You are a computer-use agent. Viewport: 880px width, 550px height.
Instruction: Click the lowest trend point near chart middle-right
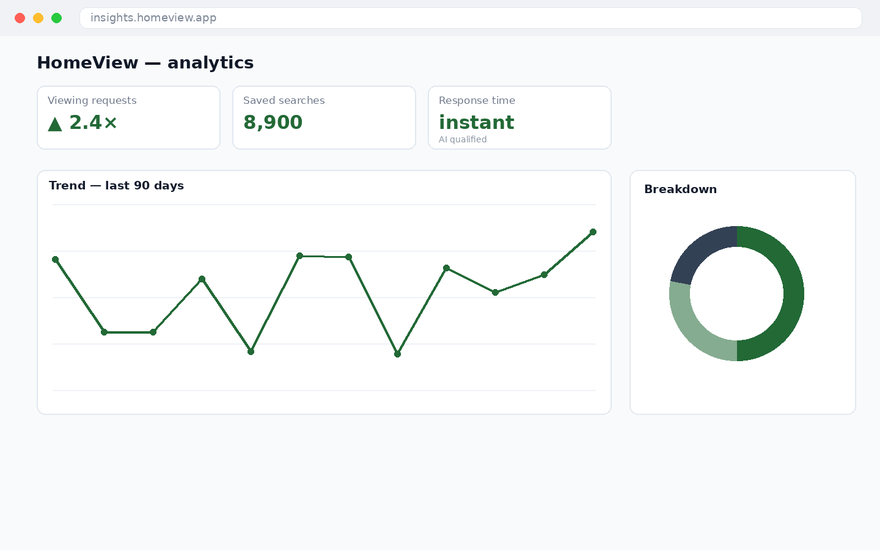pos(397,354)
